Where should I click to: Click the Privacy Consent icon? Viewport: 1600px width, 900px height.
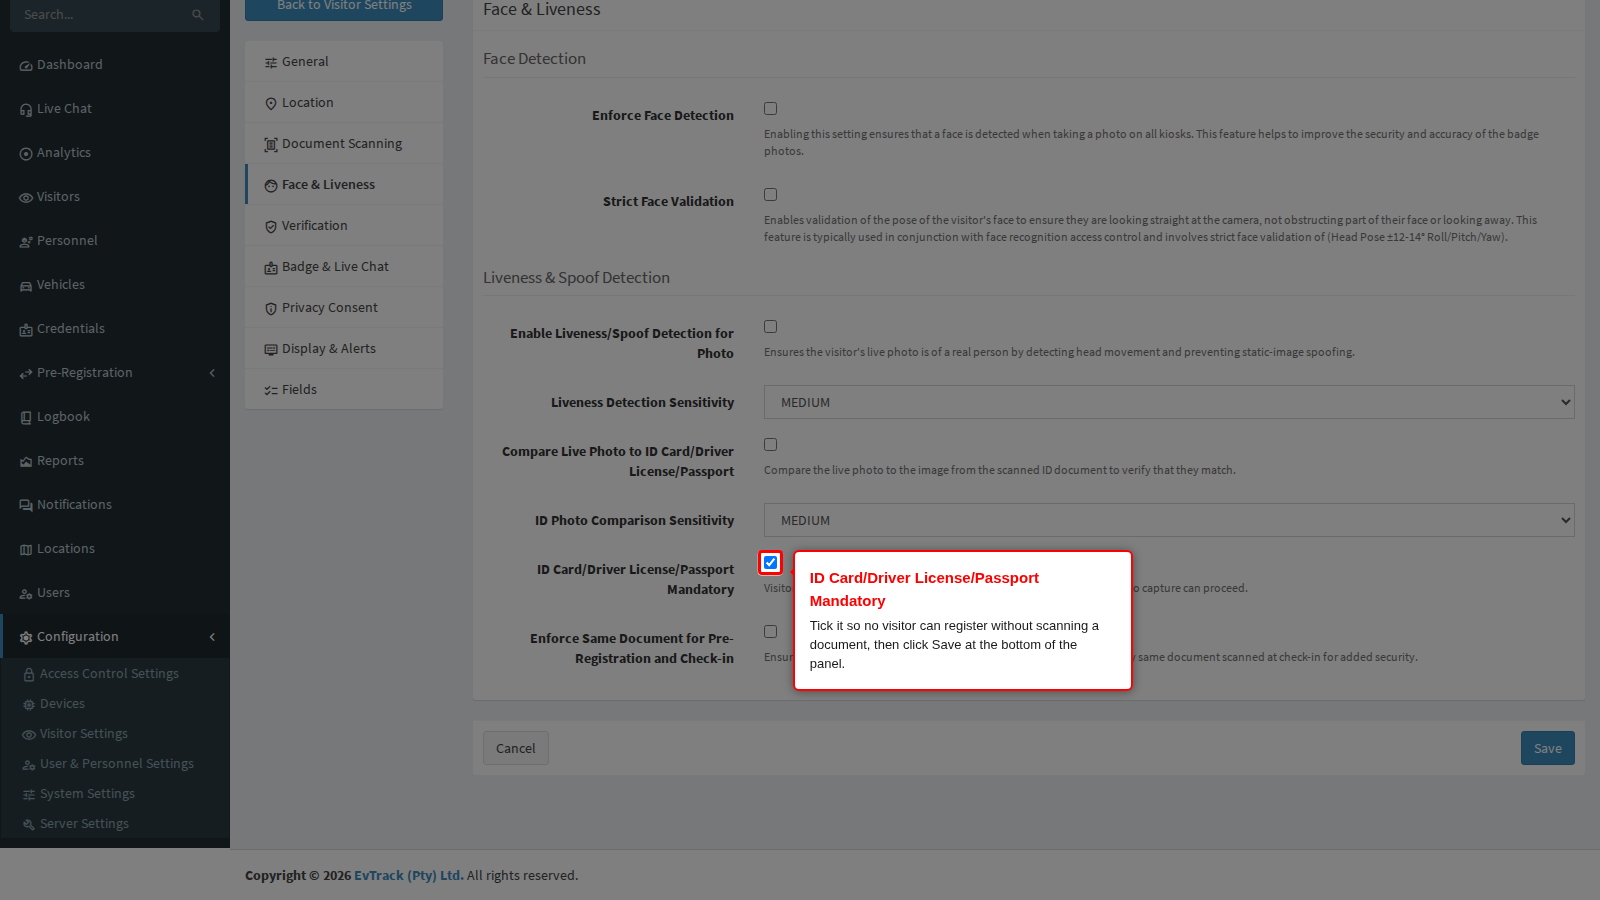pos(271,309)
